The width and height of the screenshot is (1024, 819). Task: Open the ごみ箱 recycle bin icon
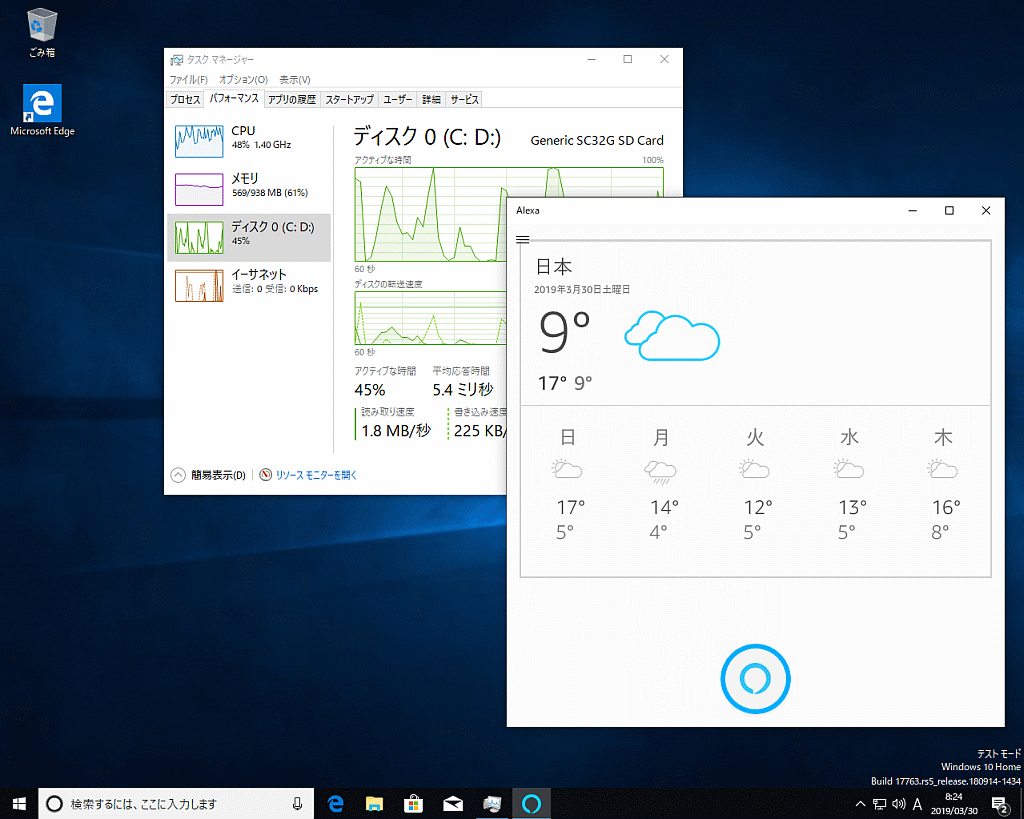pyautogui.click(x=42, y=32)
